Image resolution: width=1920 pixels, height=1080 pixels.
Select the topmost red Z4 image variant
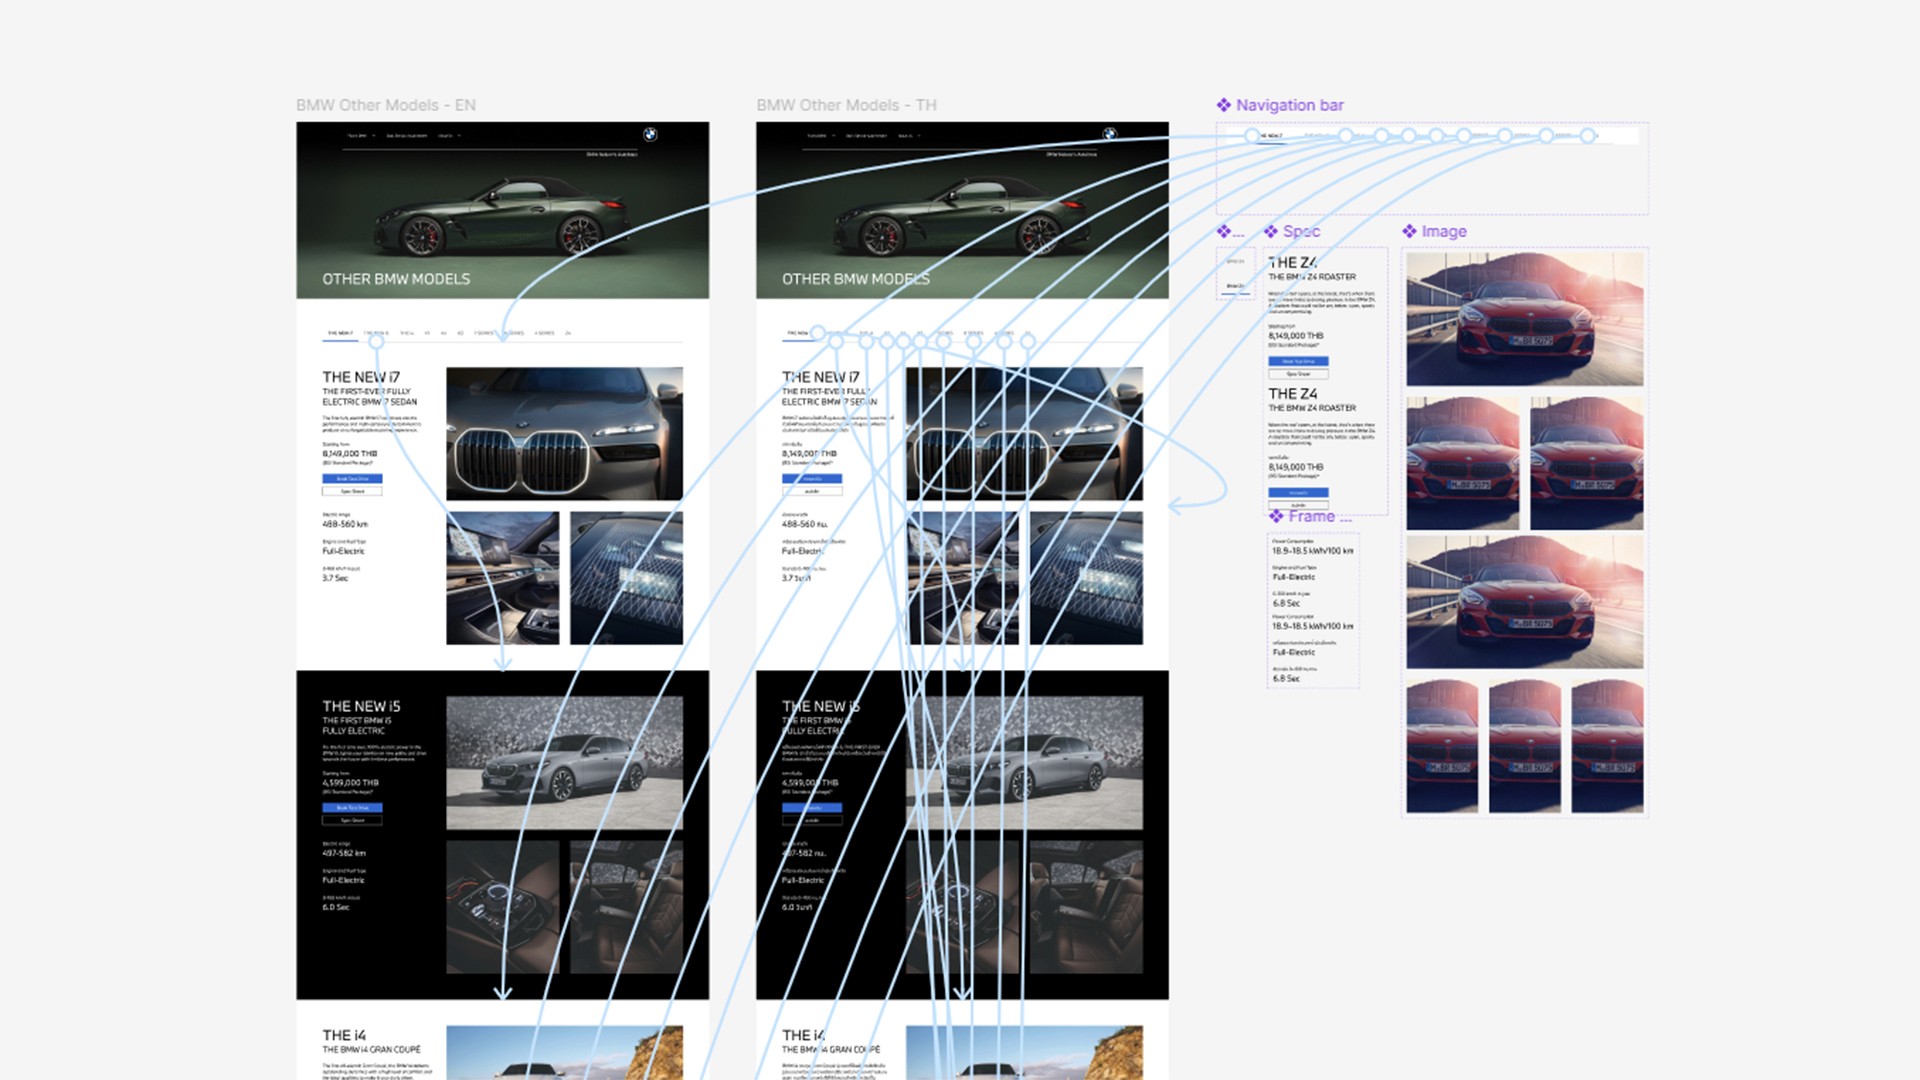tap(1524, 319)
